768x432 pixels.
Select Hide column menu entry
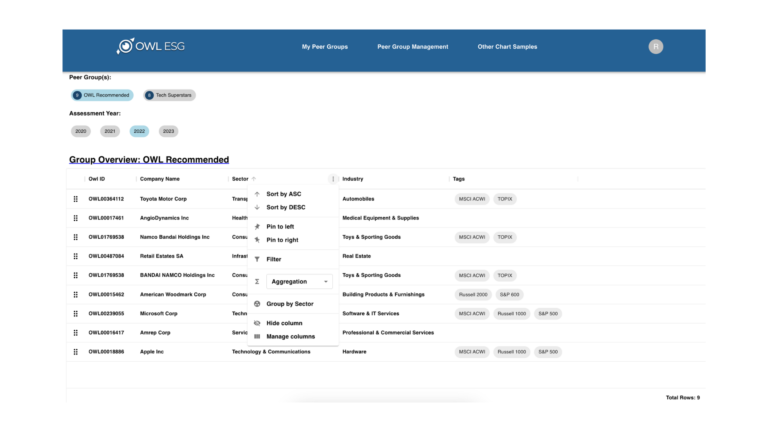tap(293, 323)
